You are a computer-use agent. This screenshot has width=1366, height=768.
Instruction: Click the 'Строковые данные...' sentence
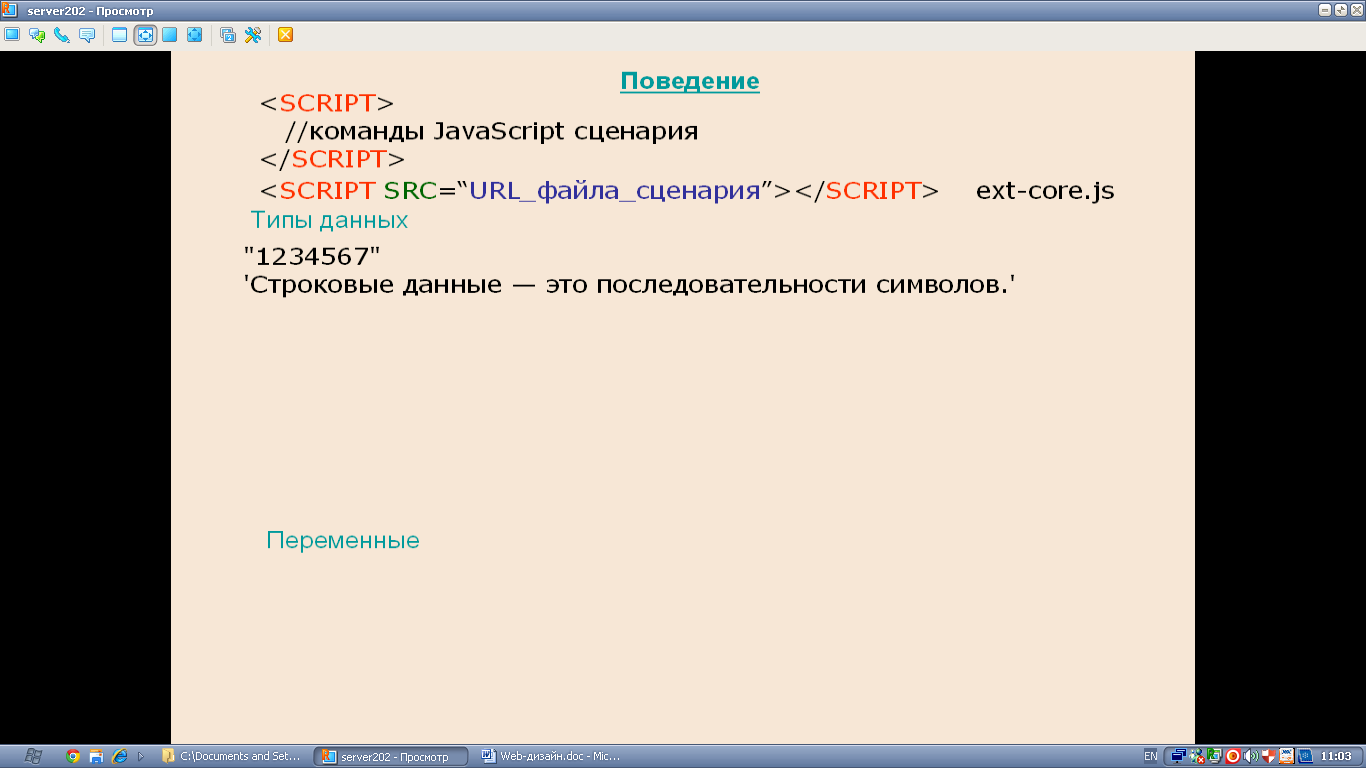tap(630, 285)
